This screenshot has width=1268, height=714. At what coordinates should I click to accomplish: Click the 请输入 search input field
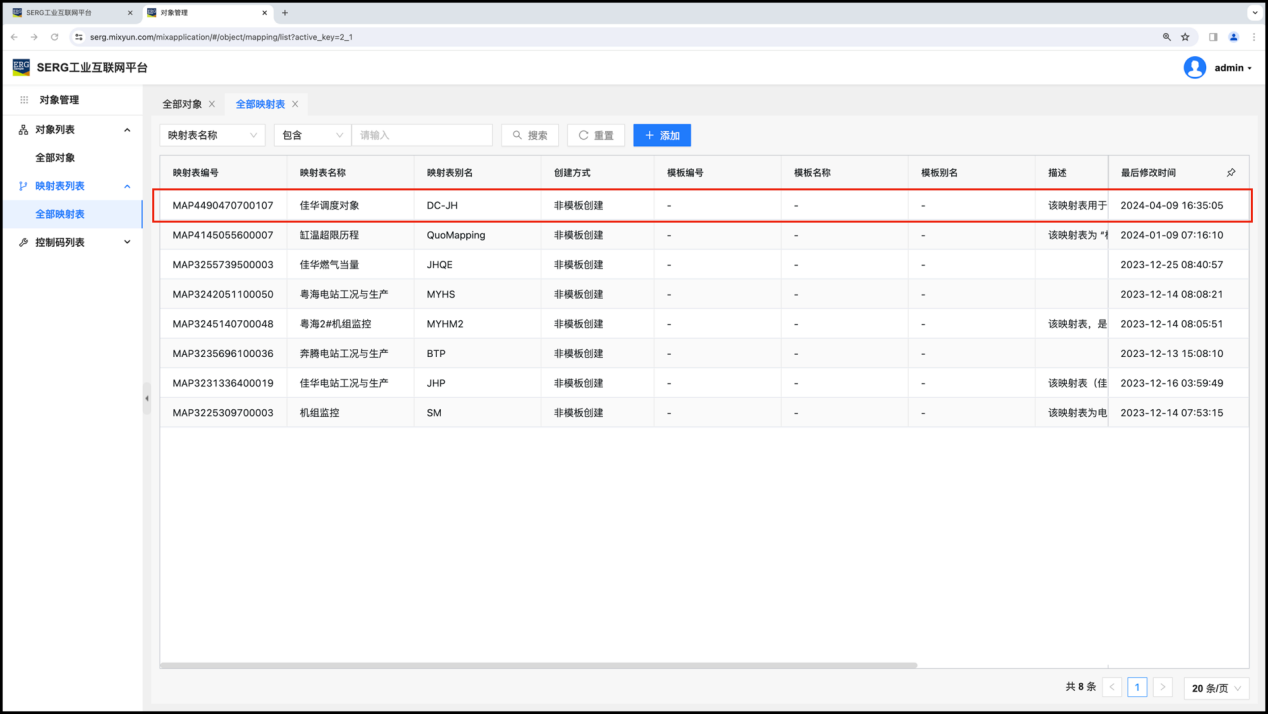[422, 135]
